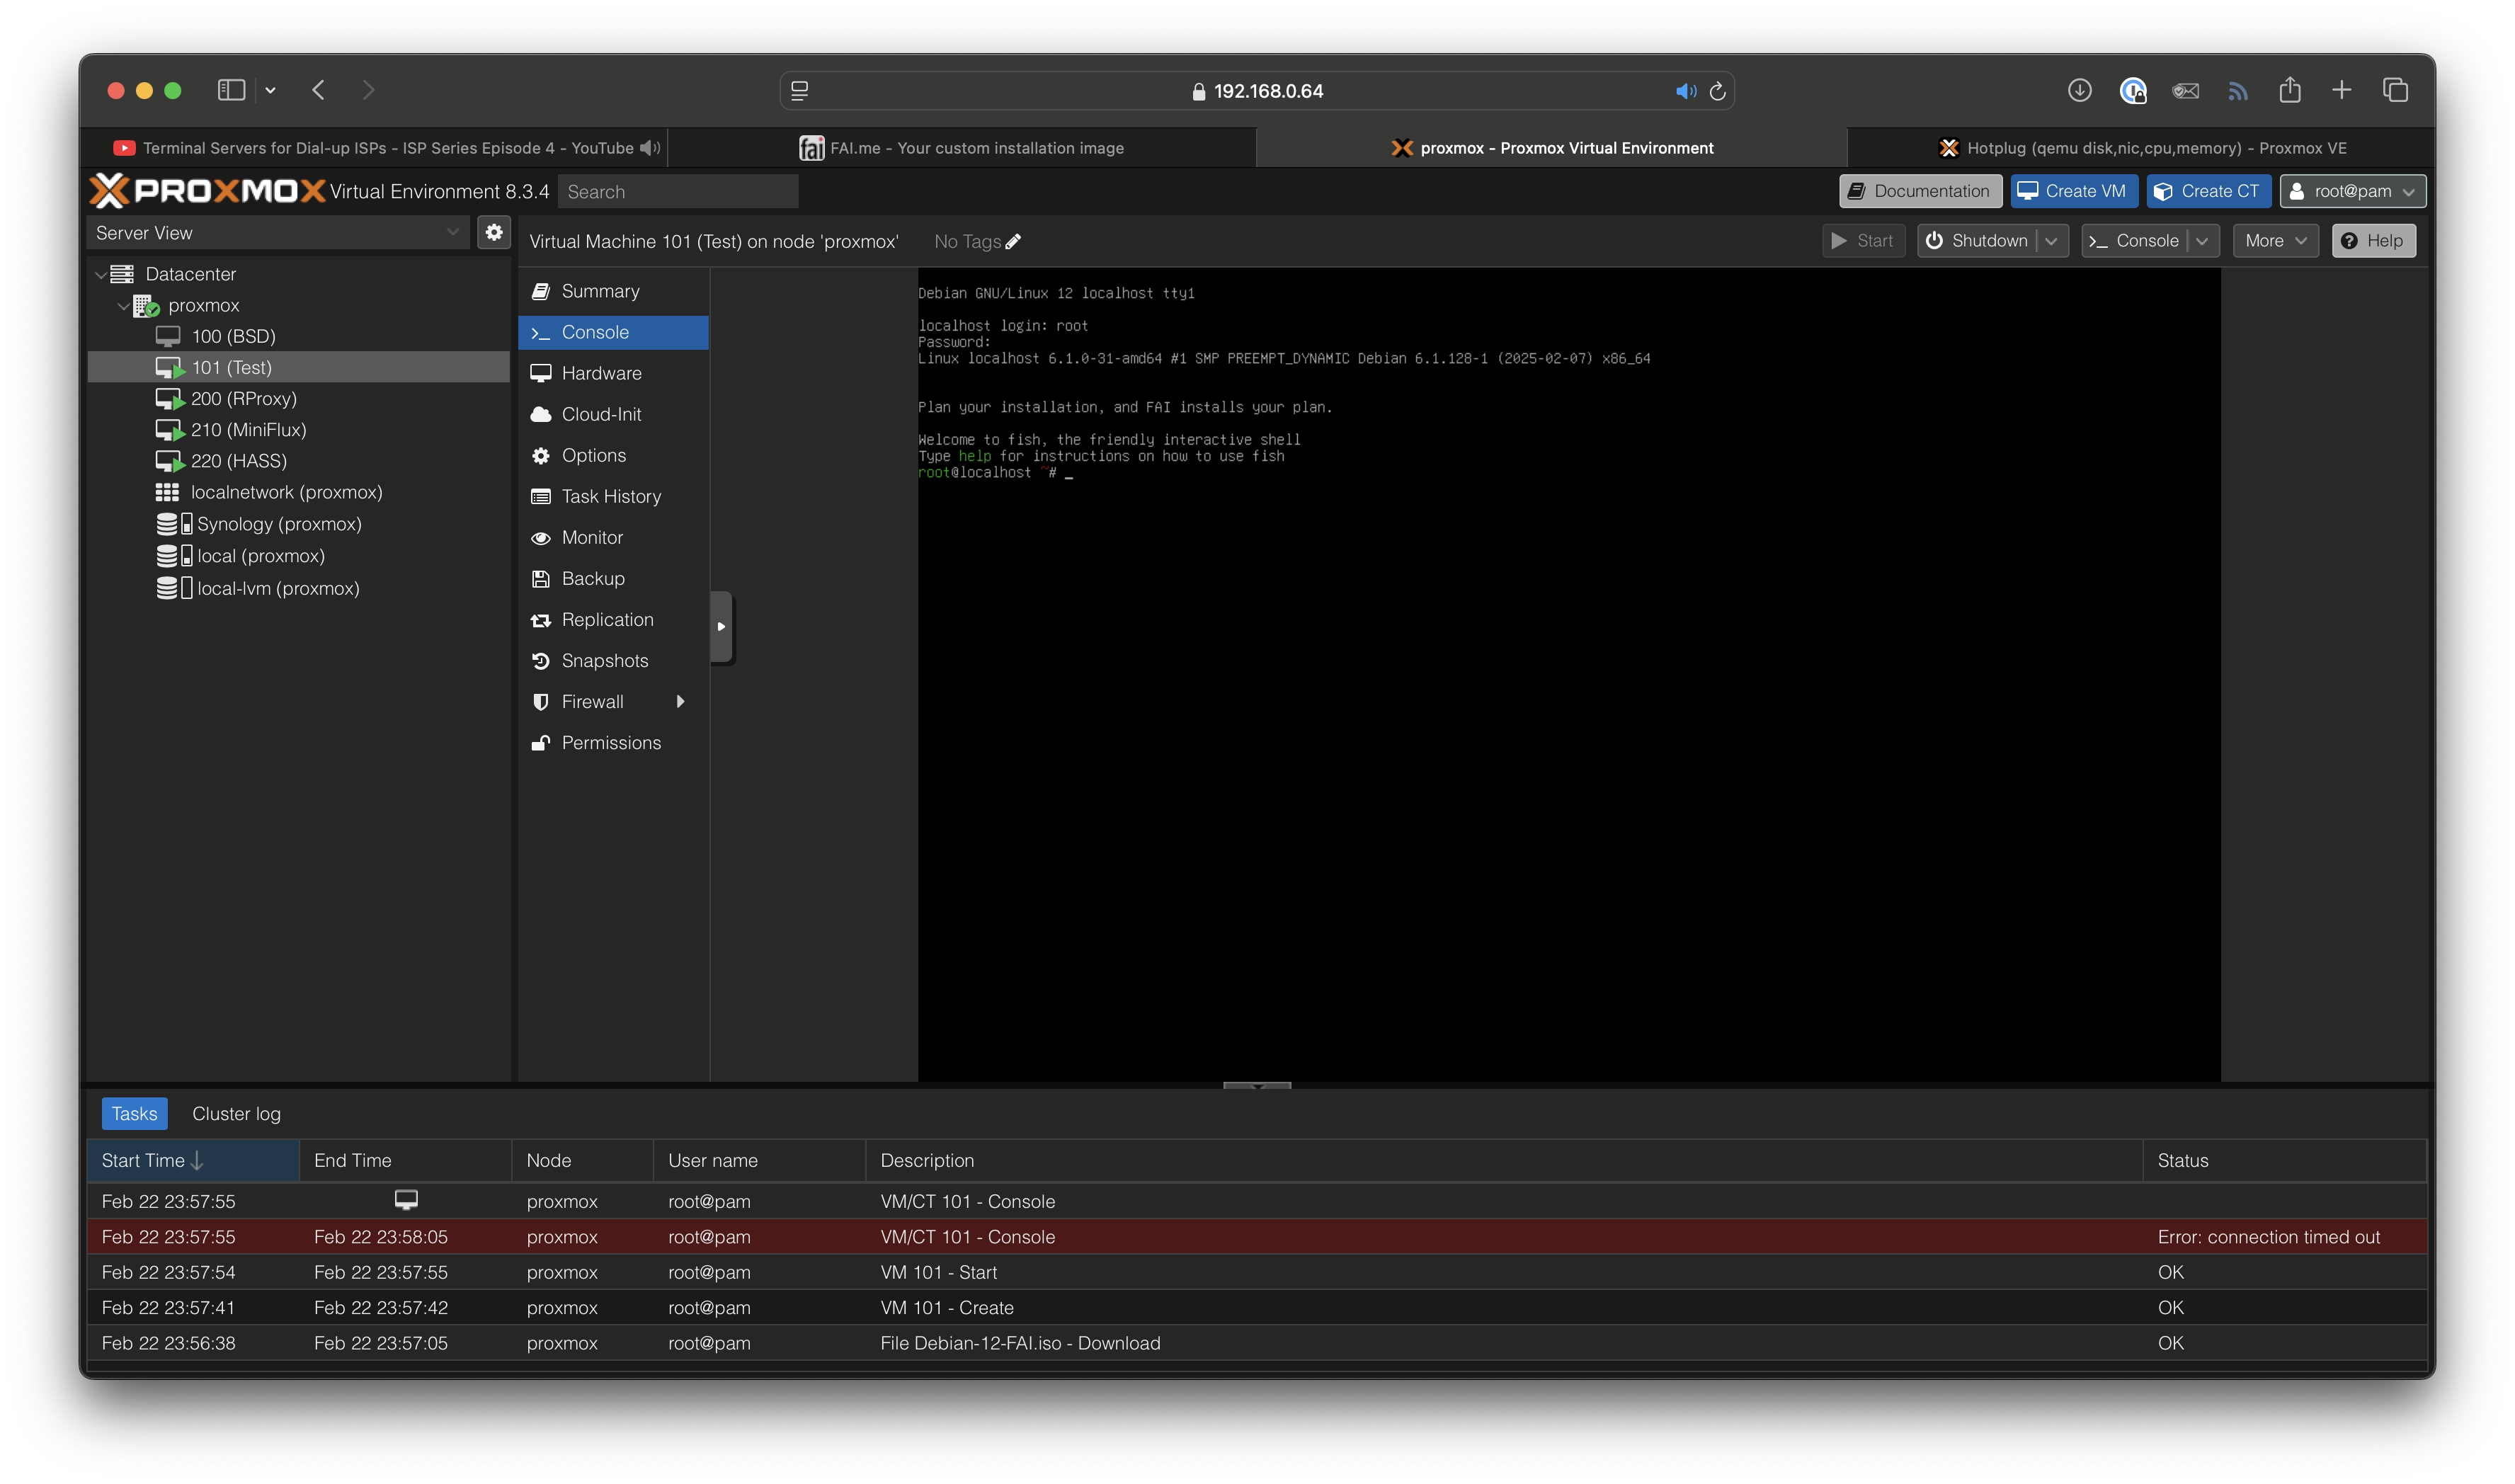Click the Share icon in Safari toolbar
The height and width of the screenshot is (1484, 2515).
2290,90
